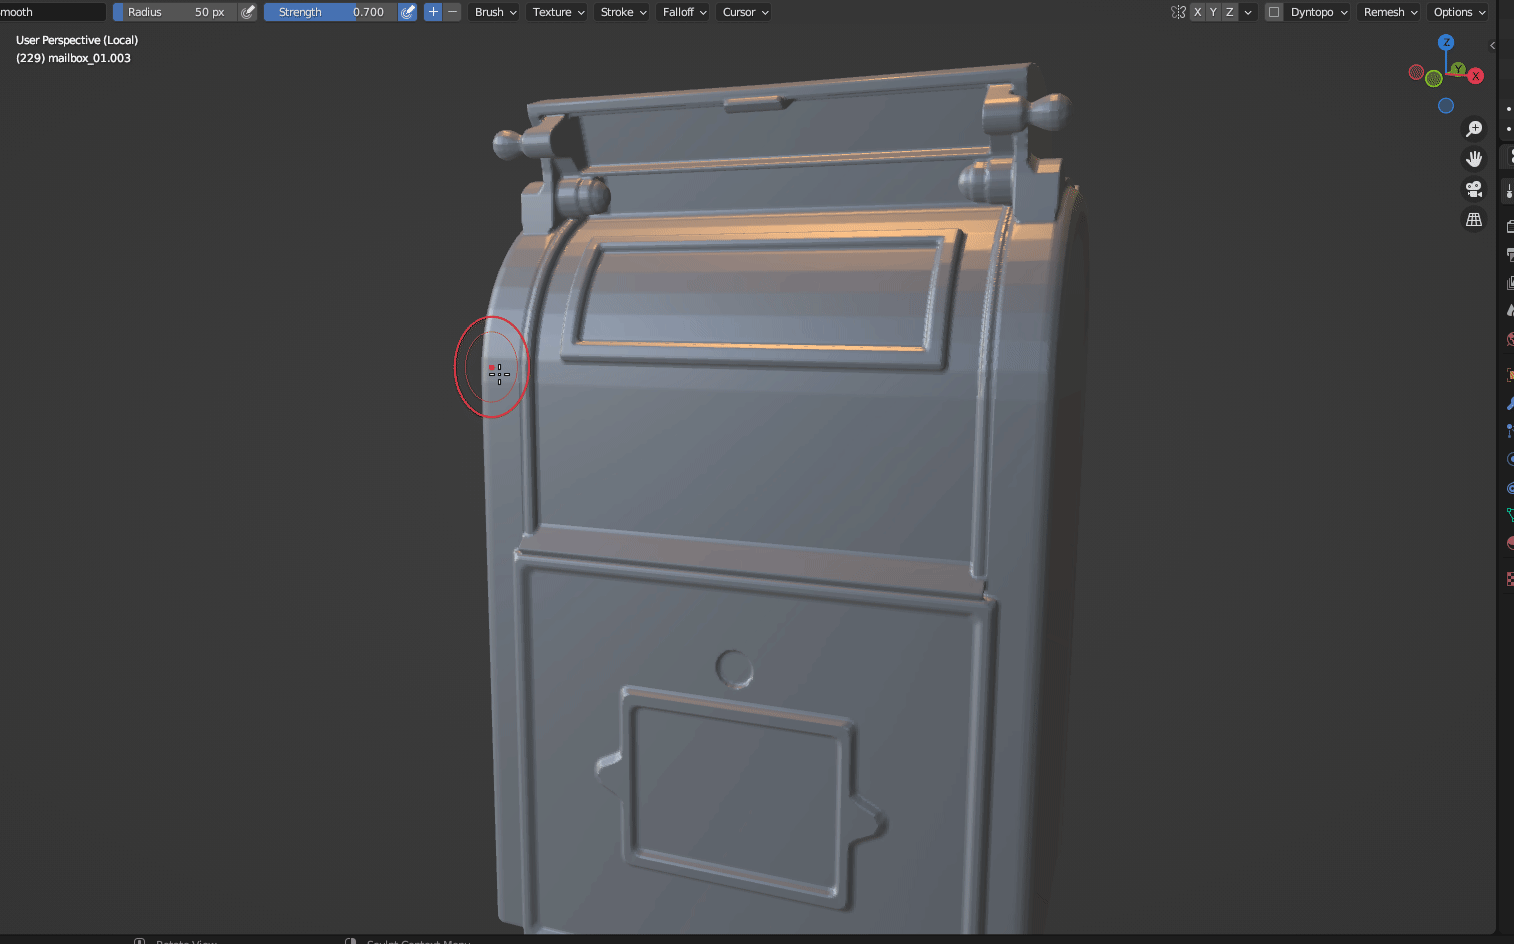This screenshot has width=1514, height=944.
Task: Select the Move View hand icon
Action: coord(1474,158)
